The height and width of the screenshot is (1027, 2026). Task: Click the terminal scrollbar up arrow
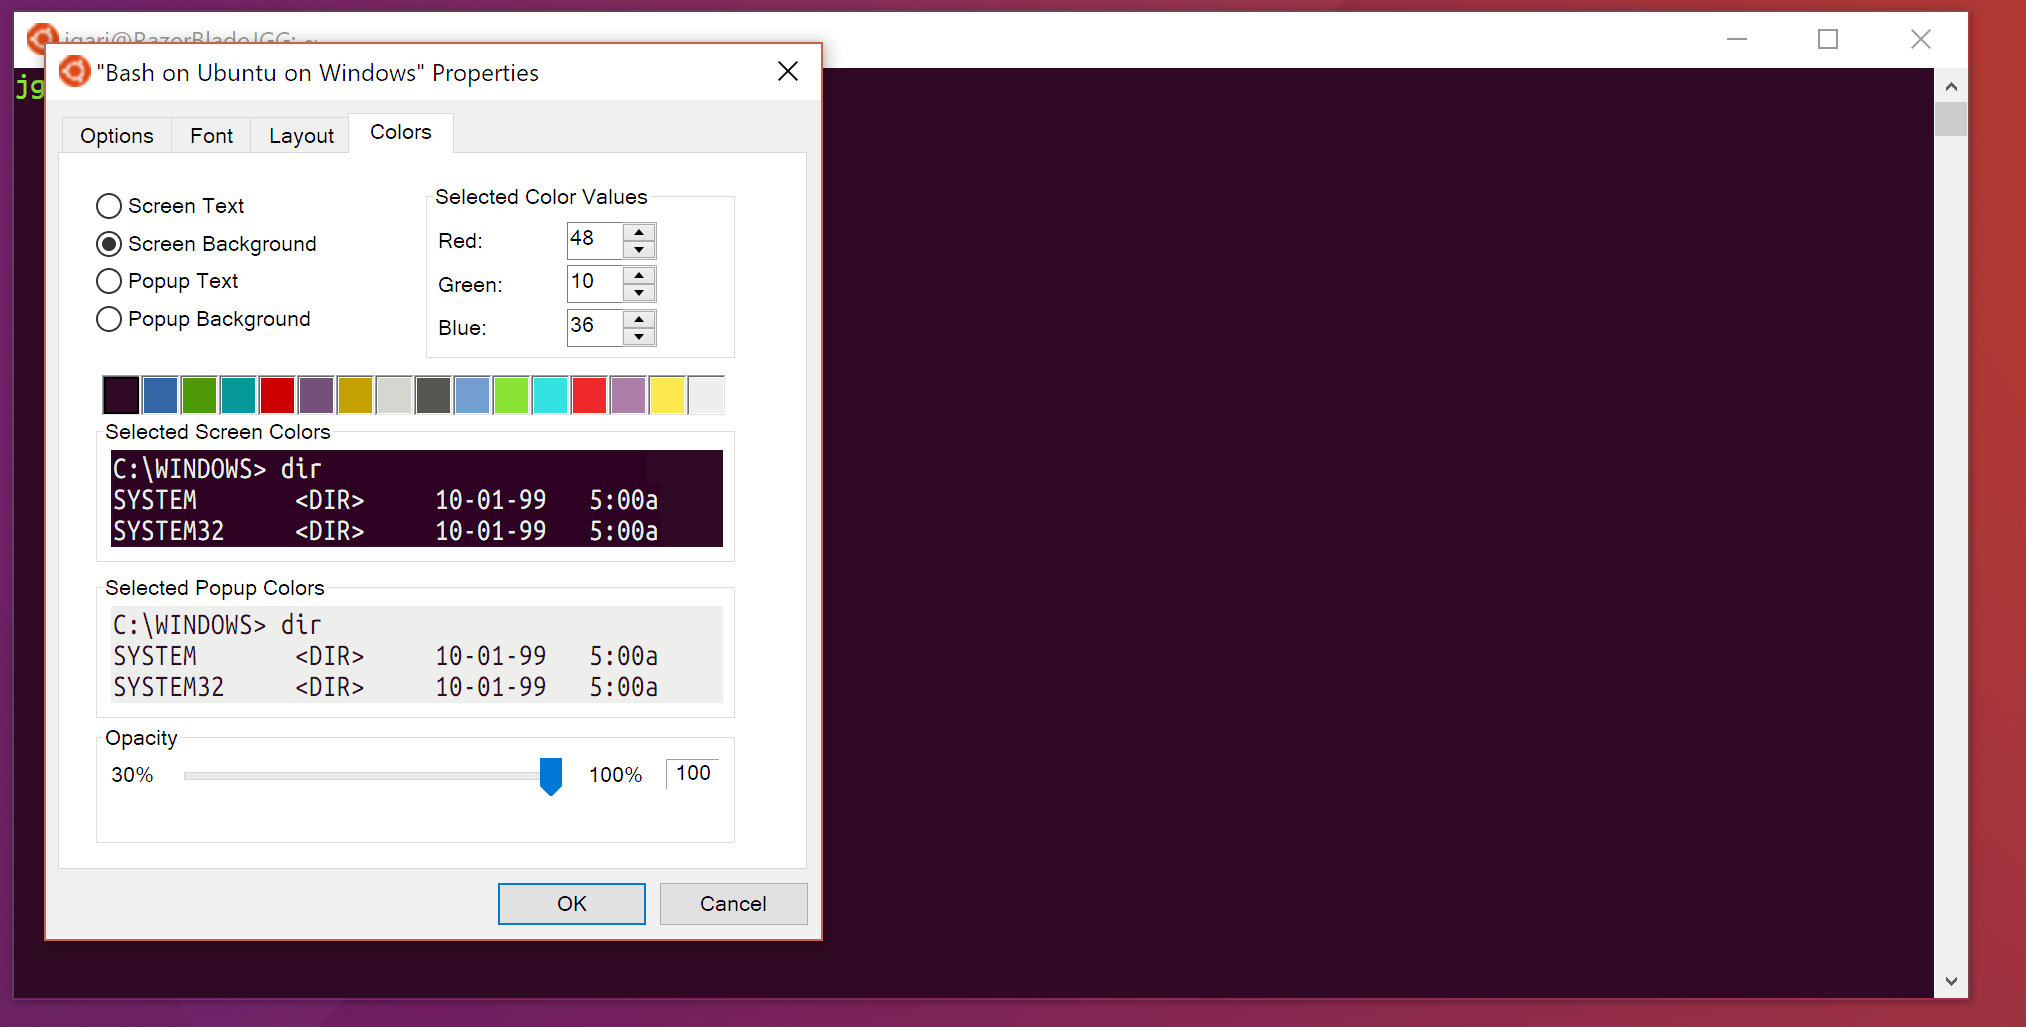point(1951,86)
